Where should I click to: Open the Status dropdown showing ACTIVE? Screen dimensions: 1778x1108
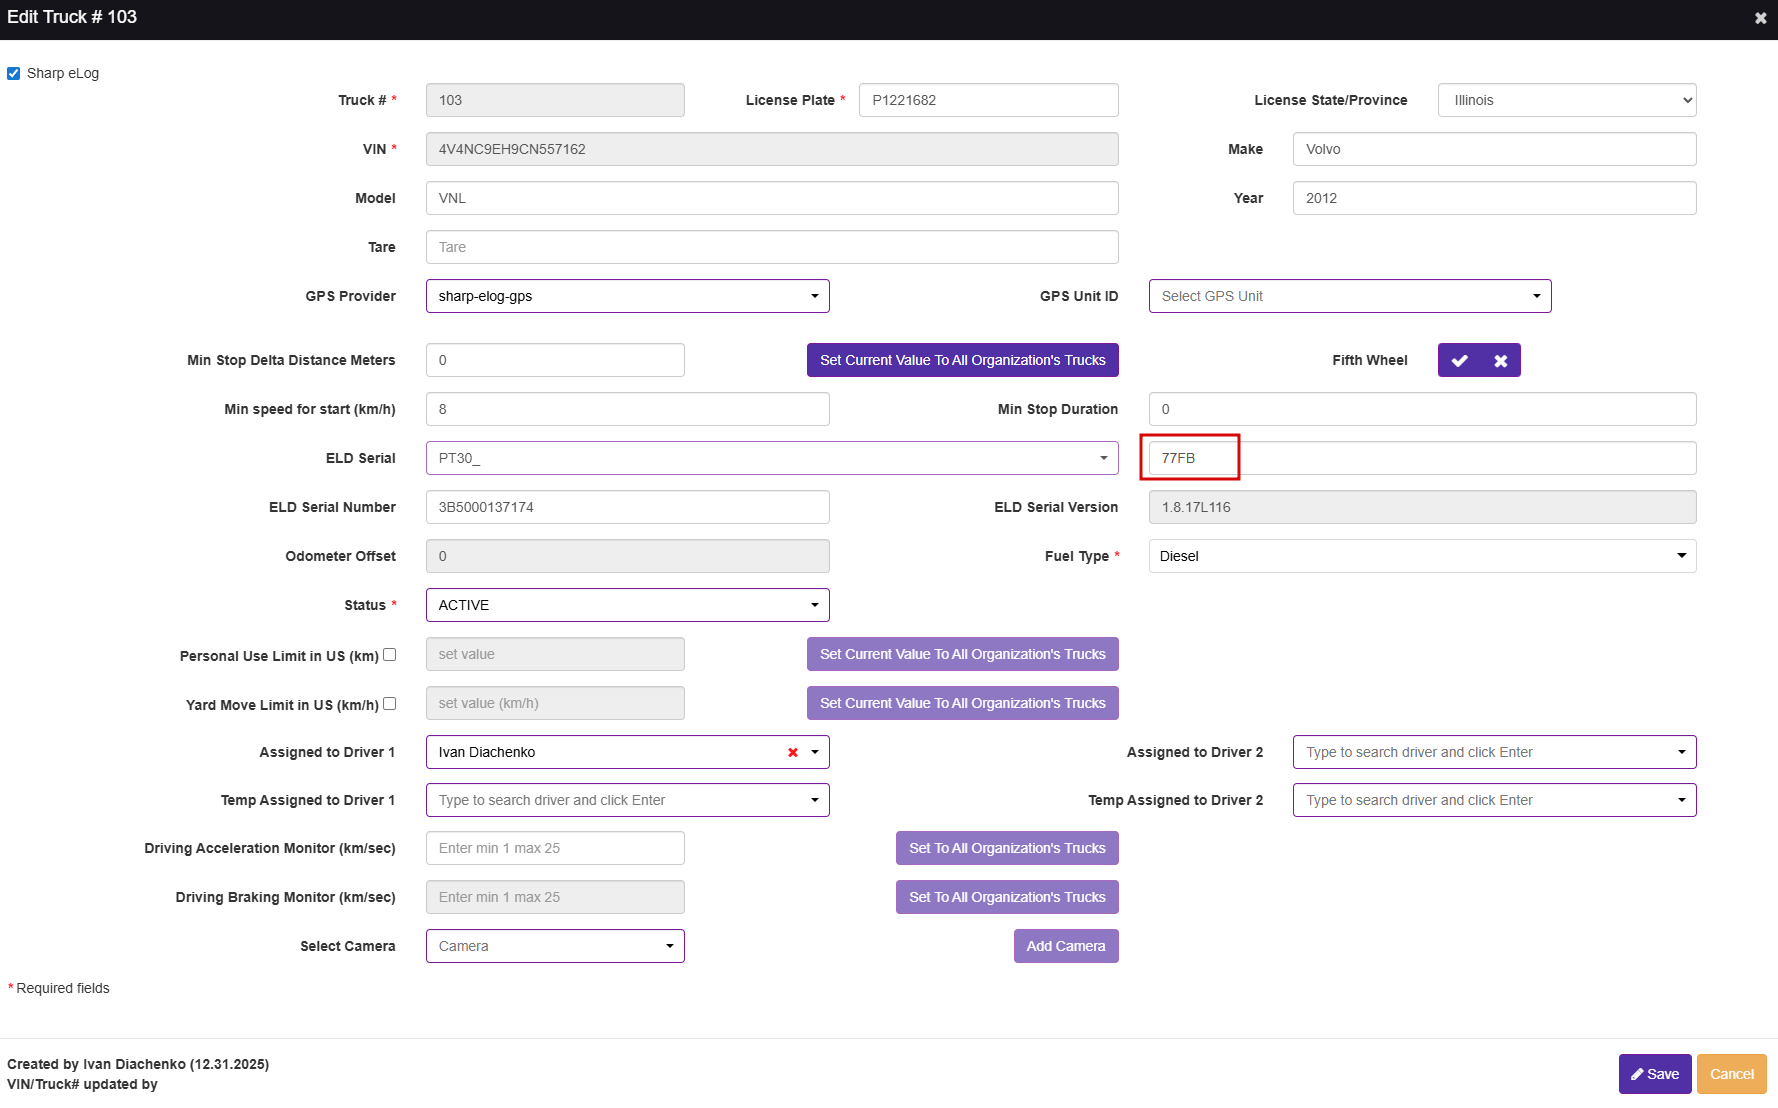point(627,606)
